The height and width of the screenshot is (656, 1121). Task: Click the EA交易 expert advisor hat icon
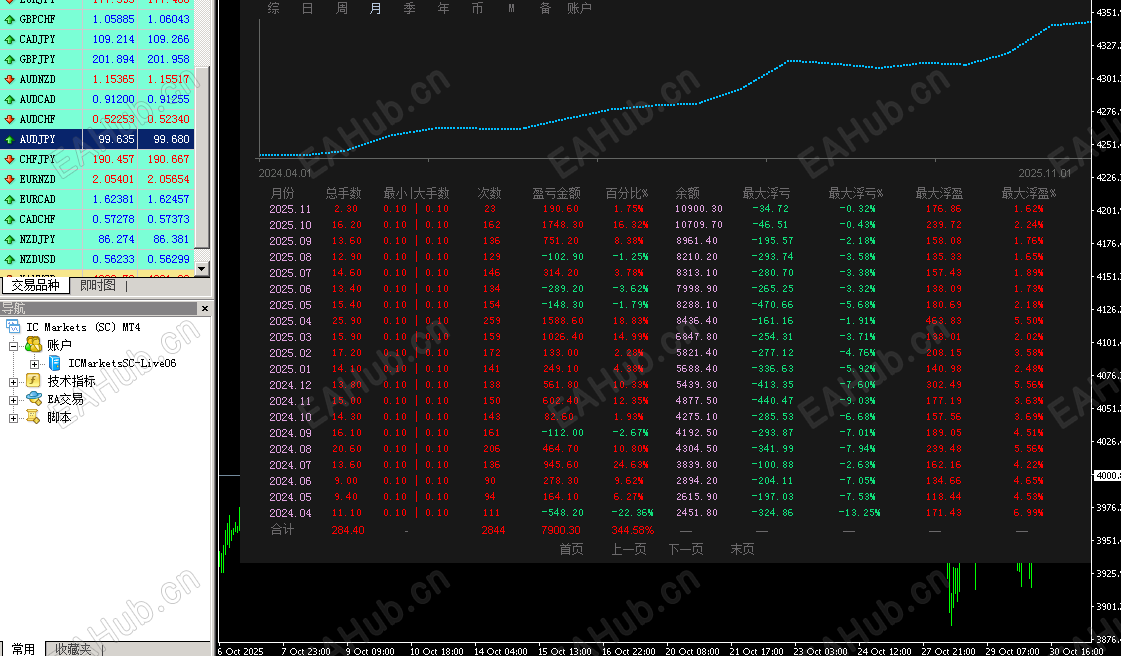[x=34, y=399]
